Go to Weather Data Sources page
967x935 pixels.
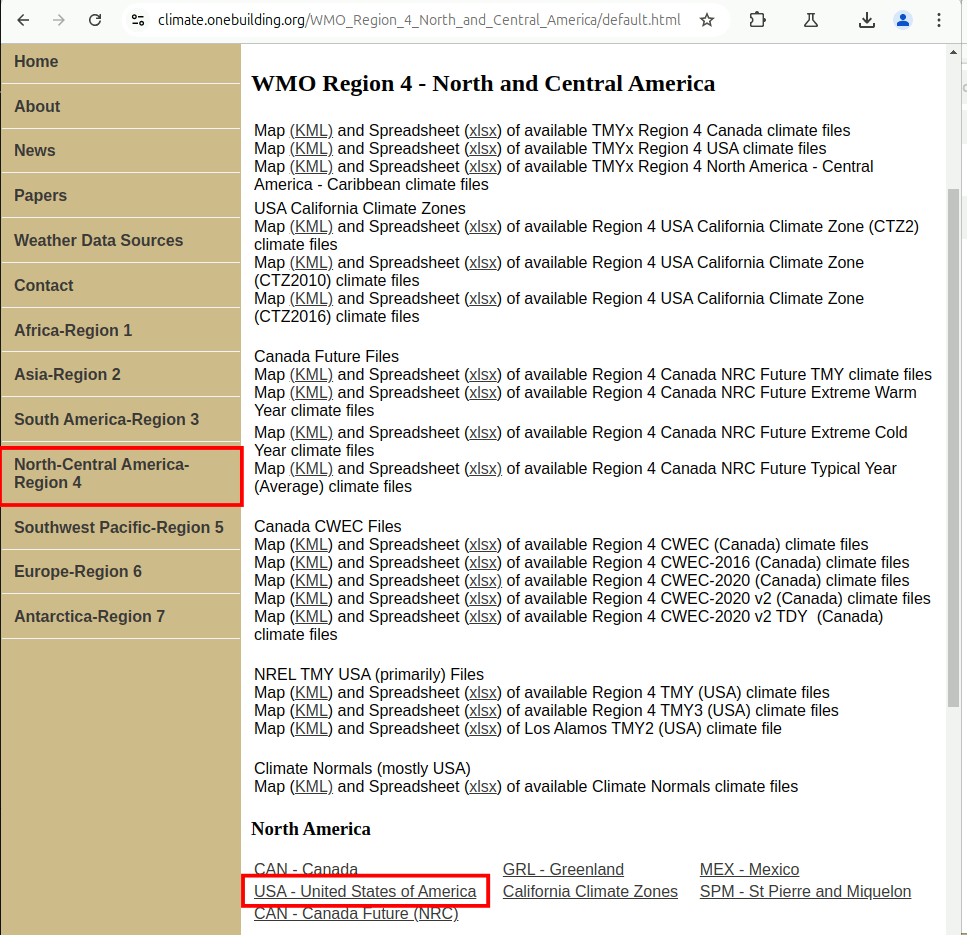98,241
